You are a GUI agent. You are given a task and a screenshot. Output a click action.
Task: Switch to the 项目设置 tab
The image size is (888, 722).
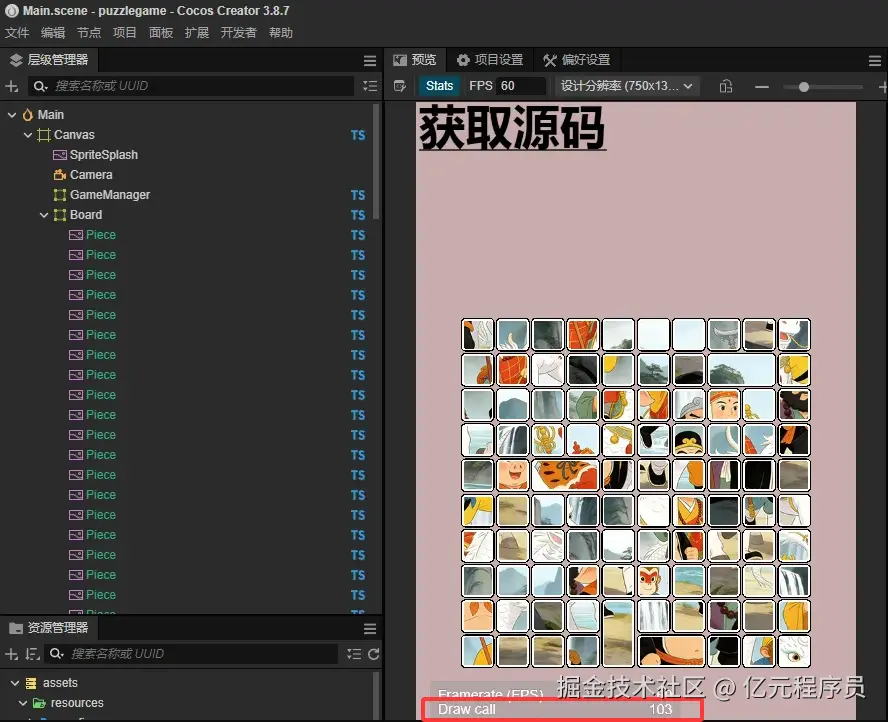pos(490,60)
